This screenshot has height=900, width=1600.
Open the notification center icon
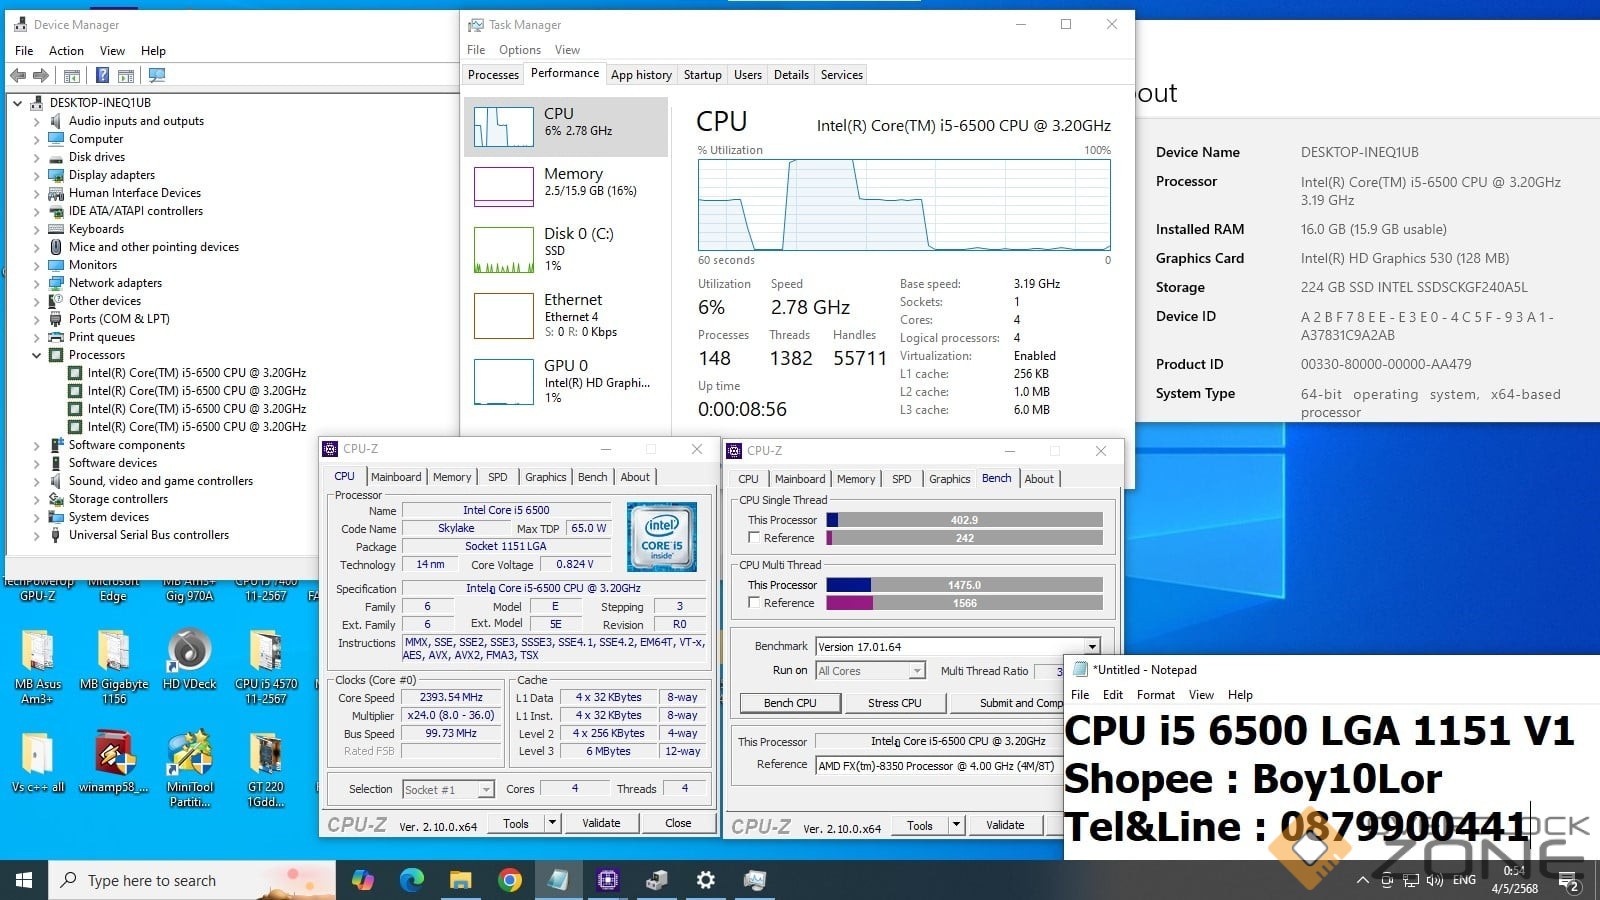[x=1570, y=882]
